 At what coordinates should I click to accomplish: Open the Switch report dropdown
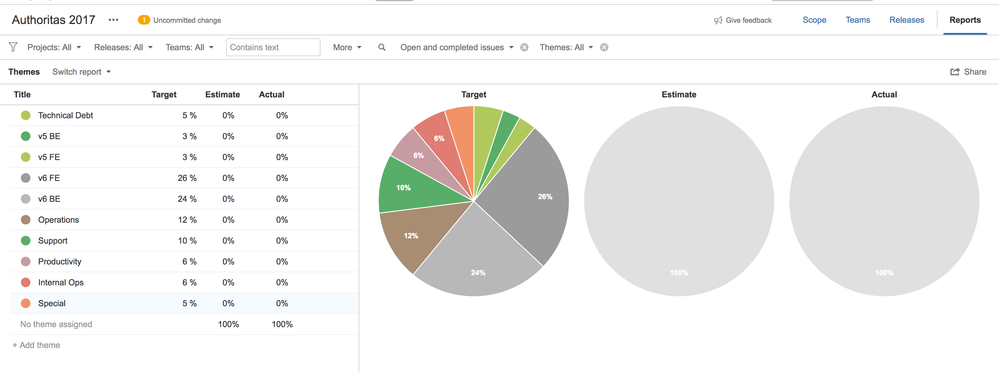[x=82, y=72]
